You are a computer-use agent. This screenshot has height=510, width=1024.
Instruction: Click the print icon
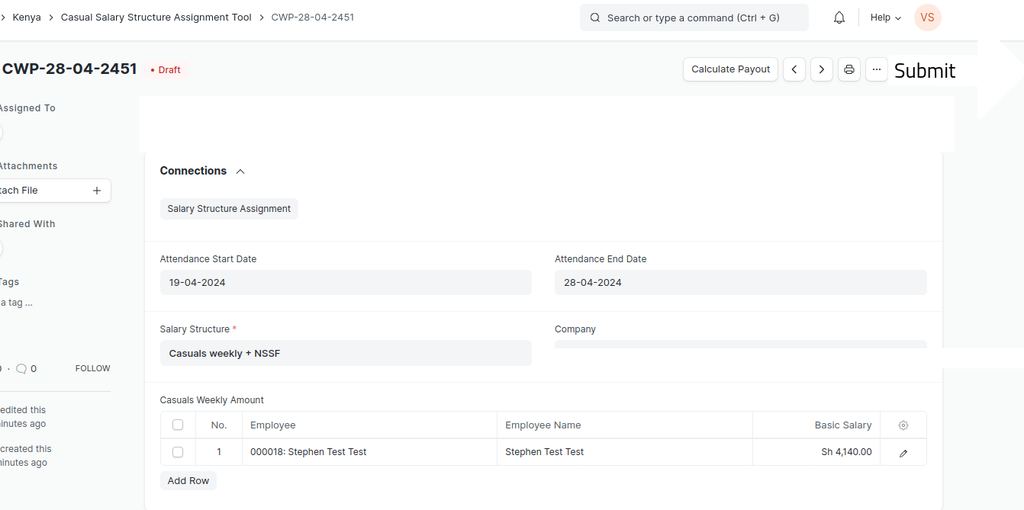point(849,69)
